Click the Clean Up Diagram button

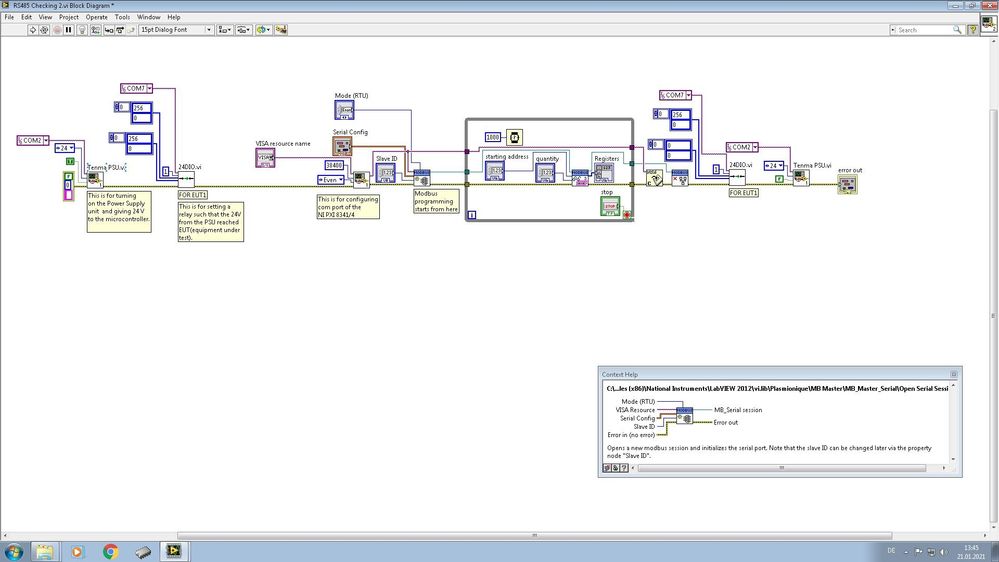pos(281,30)
